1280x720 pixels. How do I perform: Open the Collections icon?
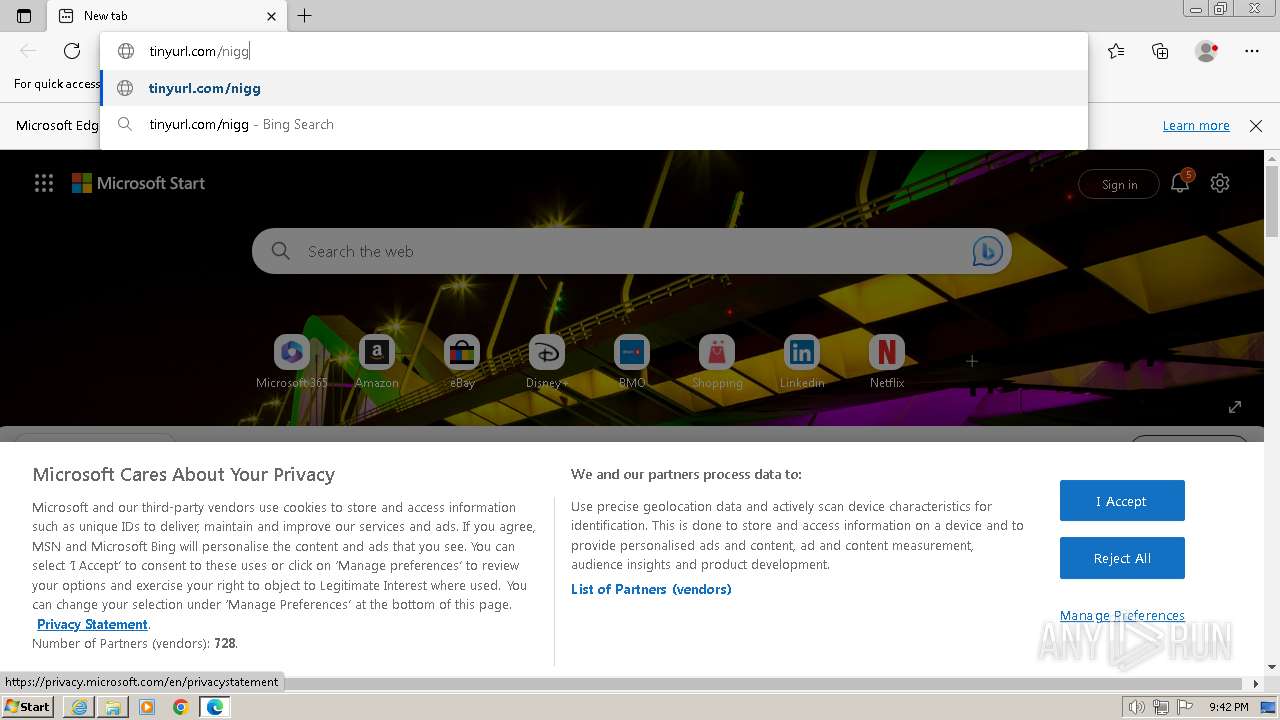1160,51
